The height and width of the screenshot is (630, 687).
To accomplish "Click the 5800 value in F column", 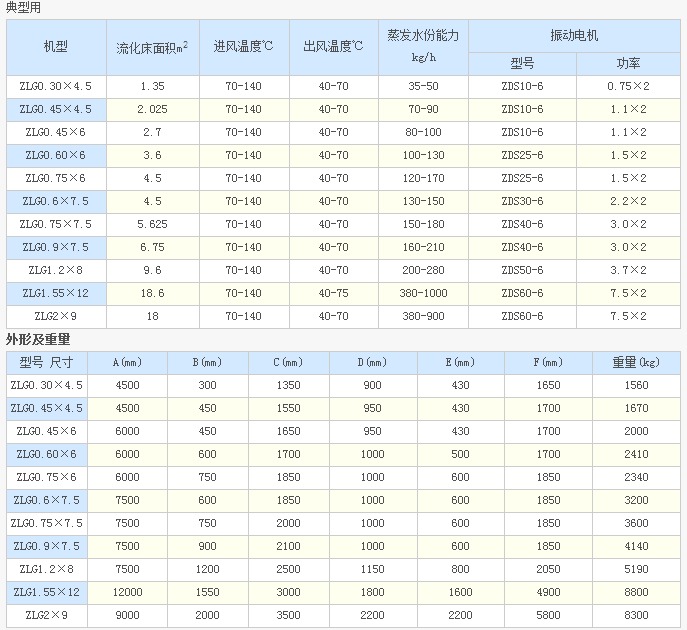I will coord(548,615).
